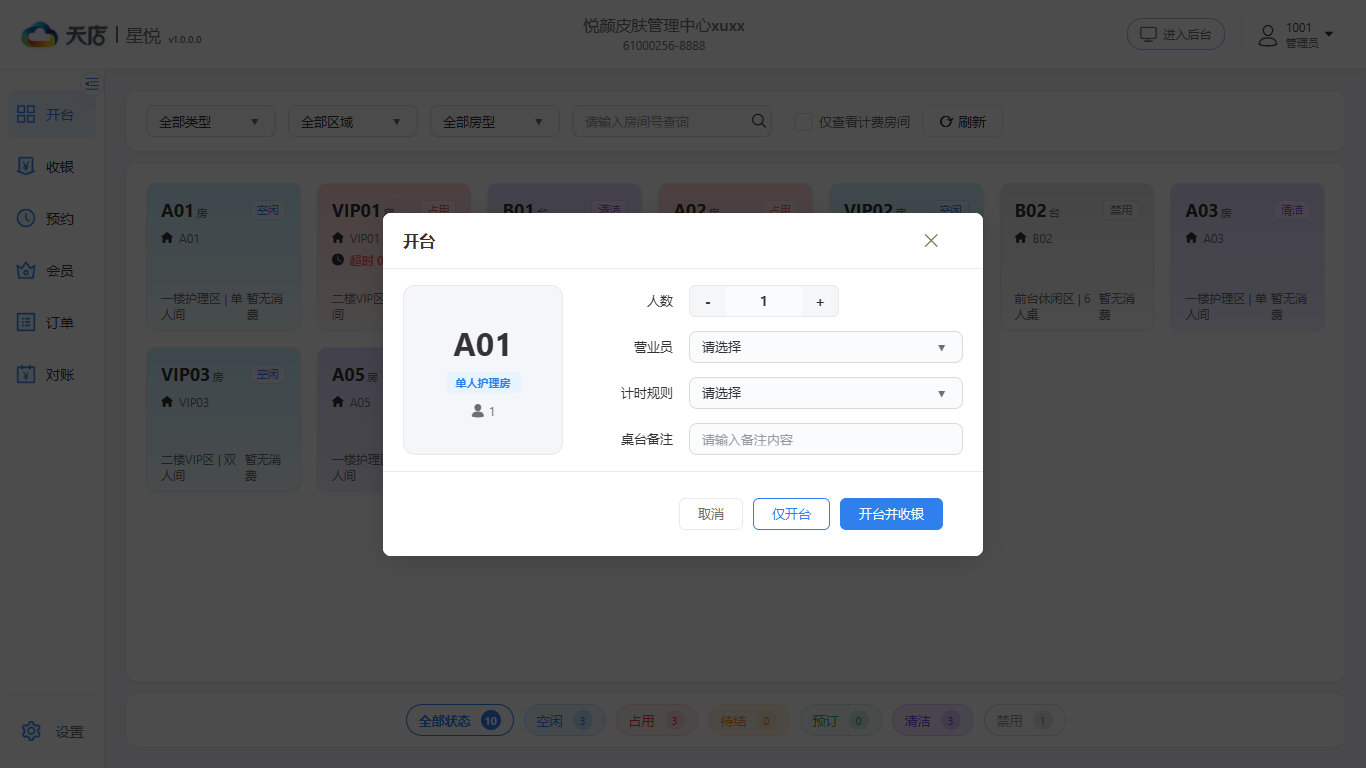Open 设置 gear at sidebar bottom
1366x768 pixels.
tap(52, 732)
